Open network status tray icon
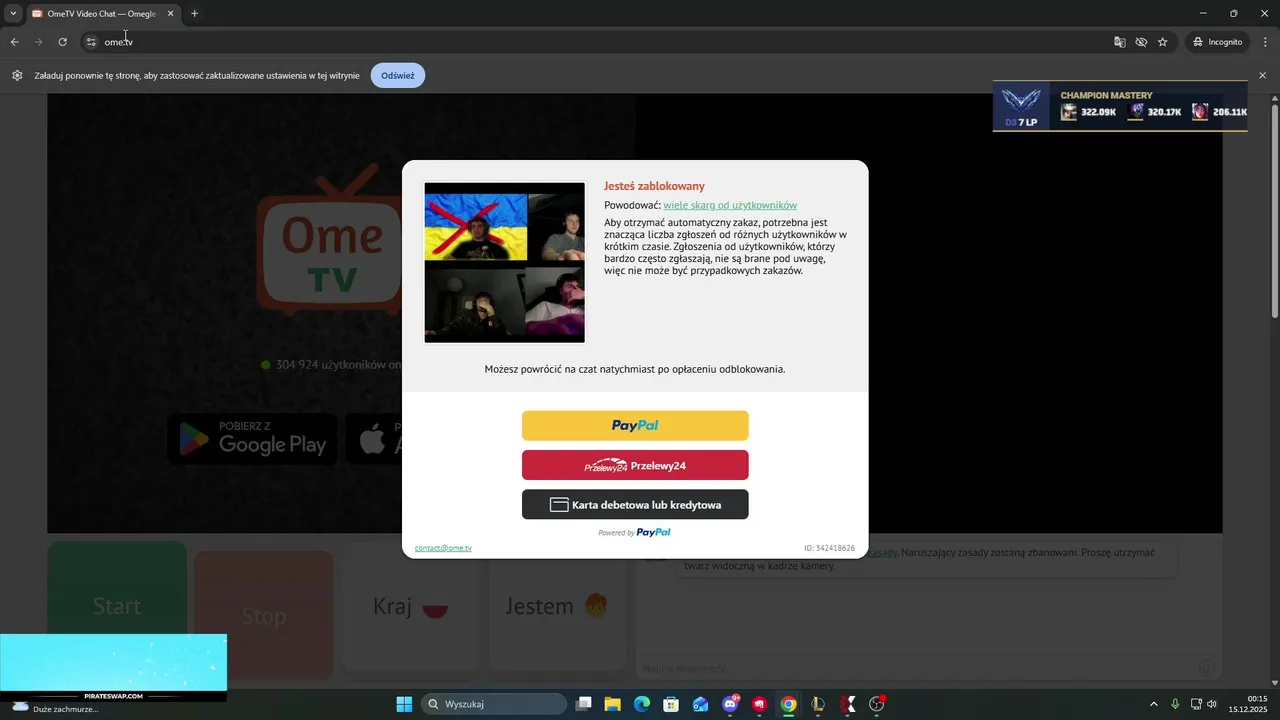 click(x=1196, y=704)
